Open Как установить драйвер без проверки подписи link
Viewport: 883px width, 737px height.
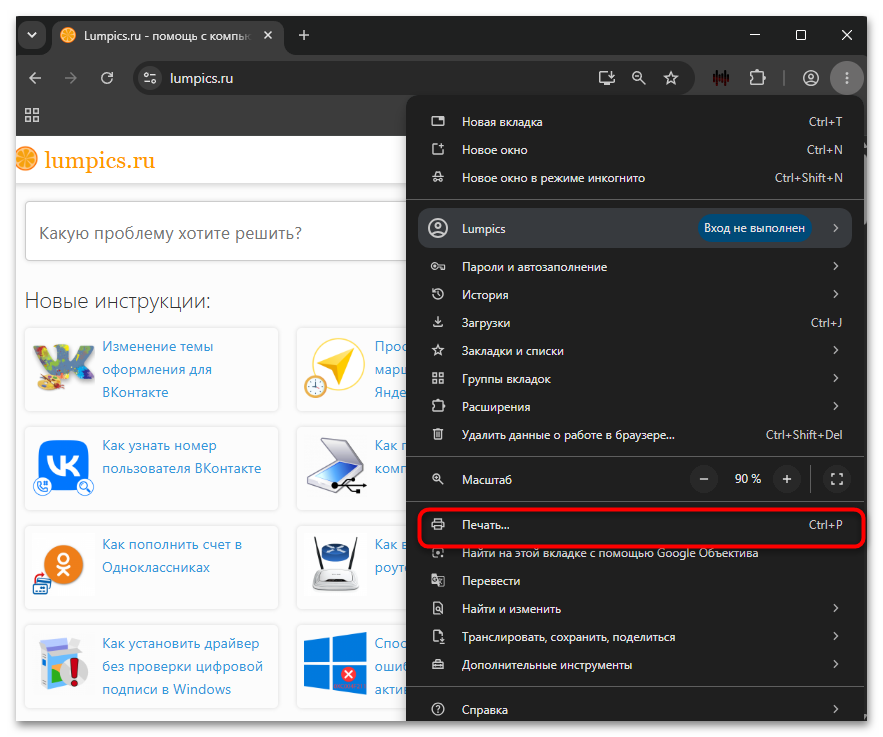click(x=182, y=666)
